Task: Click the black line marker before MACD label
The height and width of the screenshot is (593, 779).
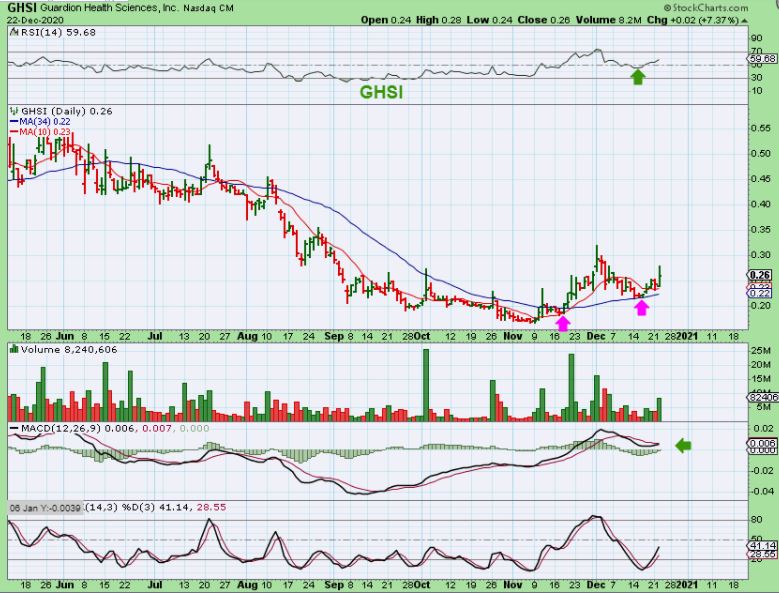Action: (x=13, y=429)
